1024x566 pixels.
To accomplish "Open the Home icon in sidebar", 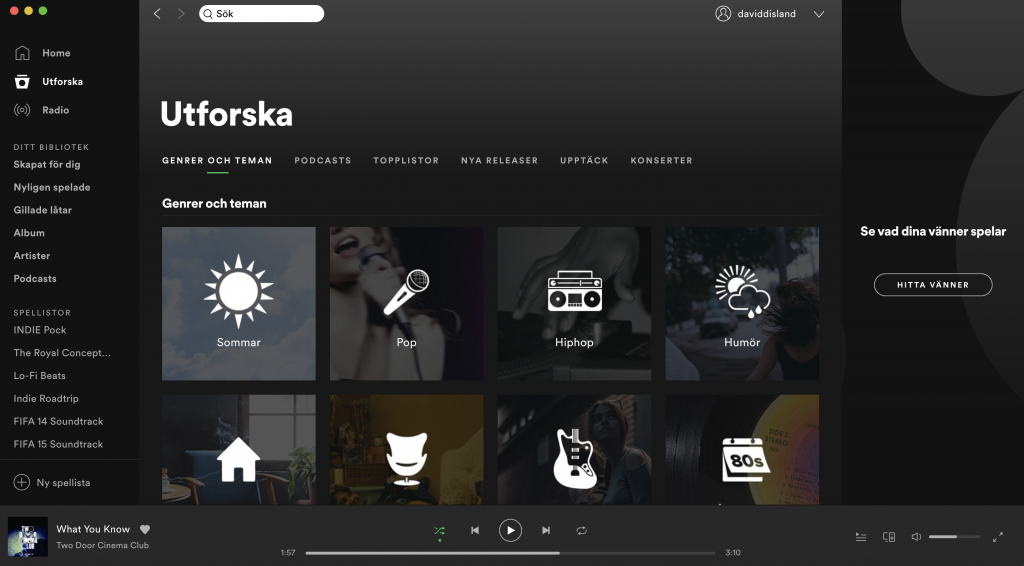I will (x=22, y=53).
